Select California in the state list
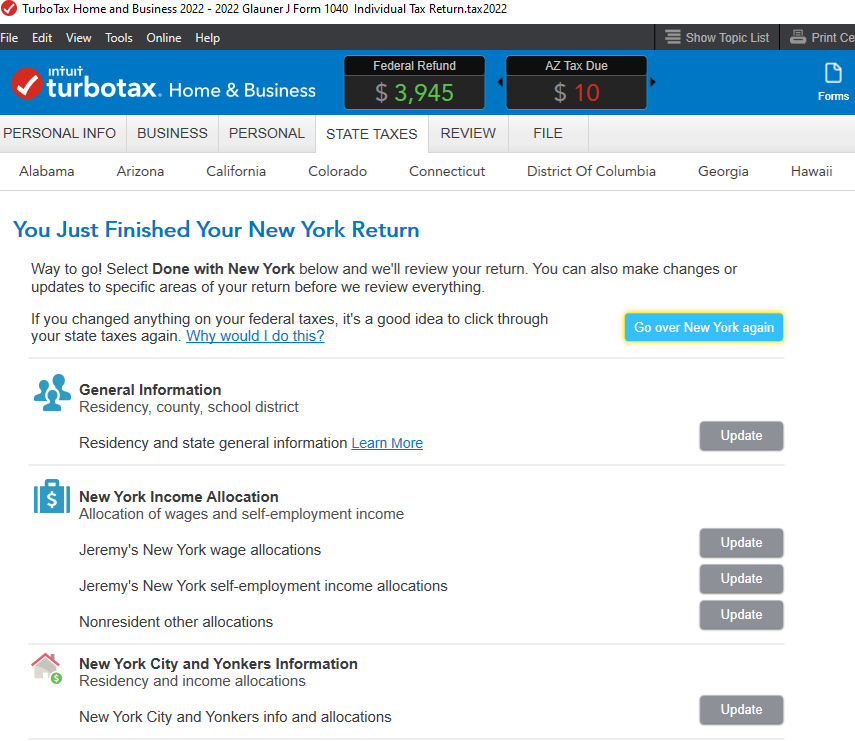Screen dimensions: 855x741 click(x=236, y=171)
